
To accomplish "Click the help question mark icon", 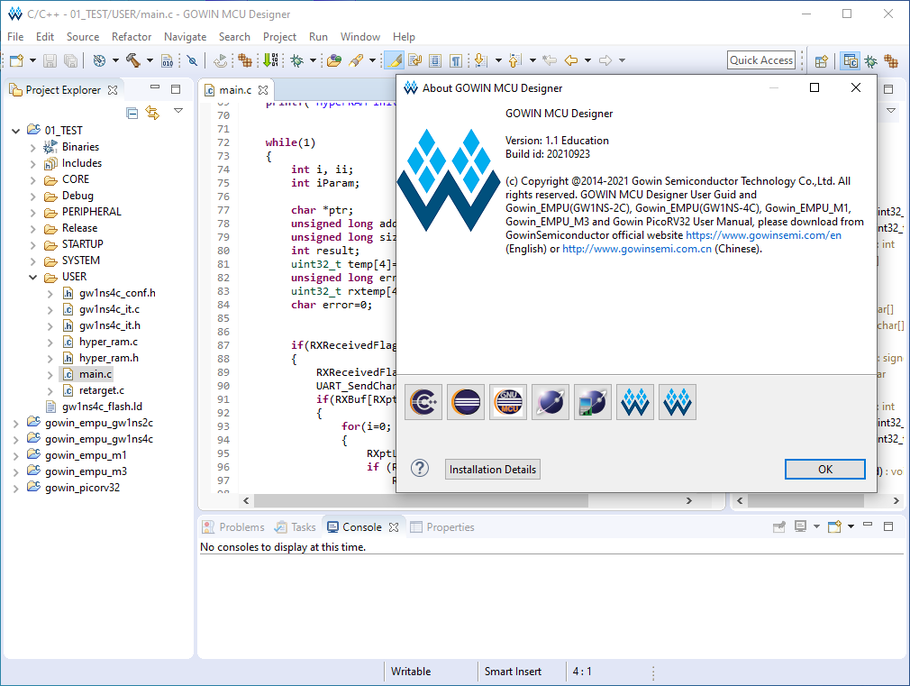I will click(x=420, y=468).
